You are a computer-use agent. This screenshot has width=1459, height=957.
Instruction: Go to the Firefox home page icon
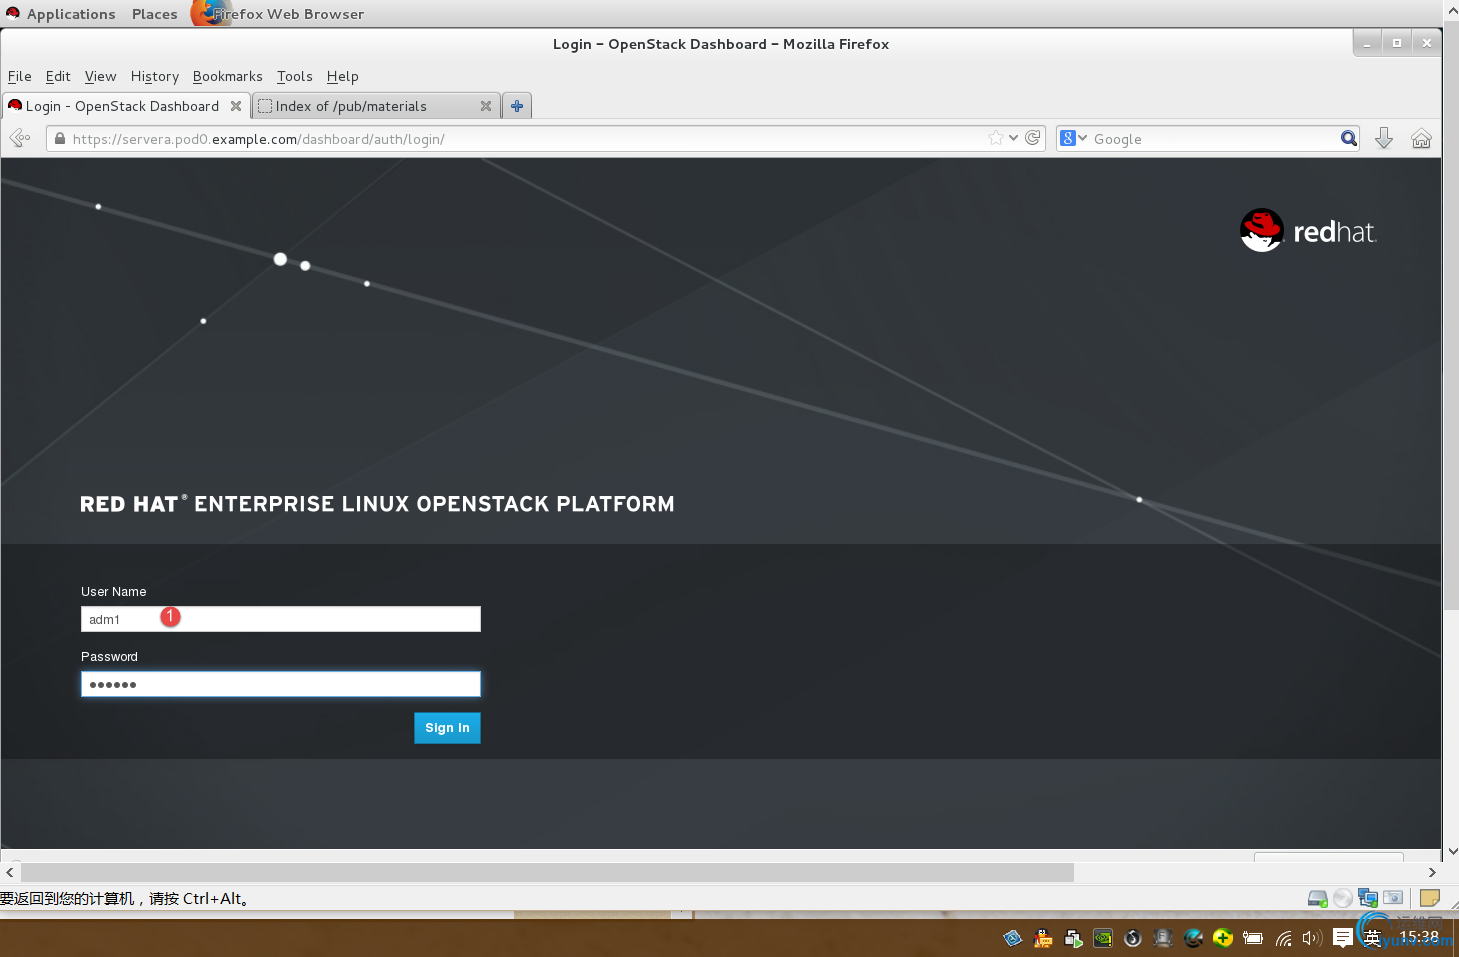(x=1421, y=138)
